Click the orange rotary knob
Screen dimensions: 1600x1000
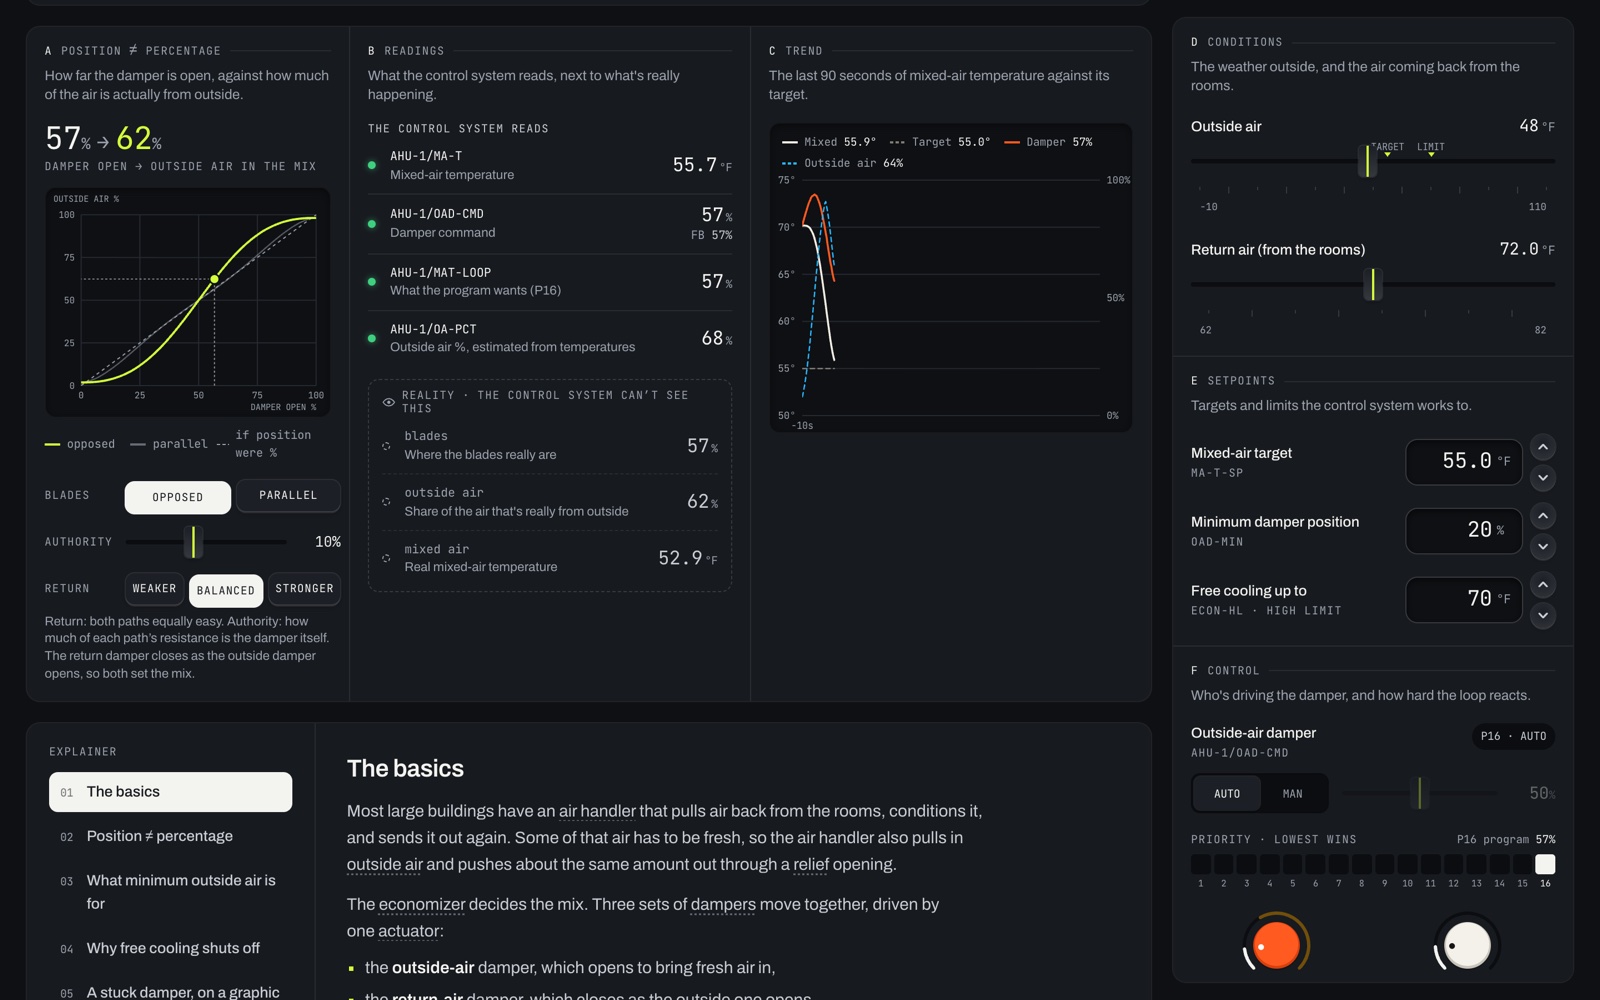click(x=1276, y=945)
